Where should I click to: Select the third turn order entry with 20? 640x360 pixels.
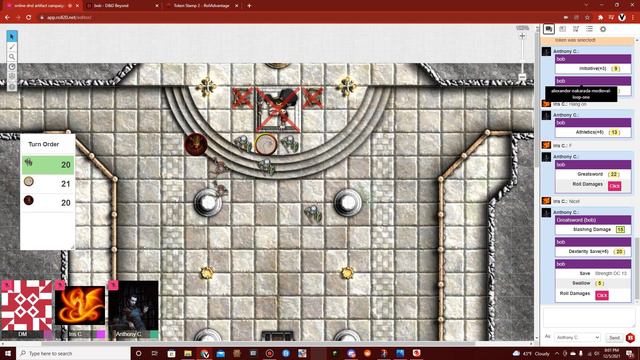48,202
